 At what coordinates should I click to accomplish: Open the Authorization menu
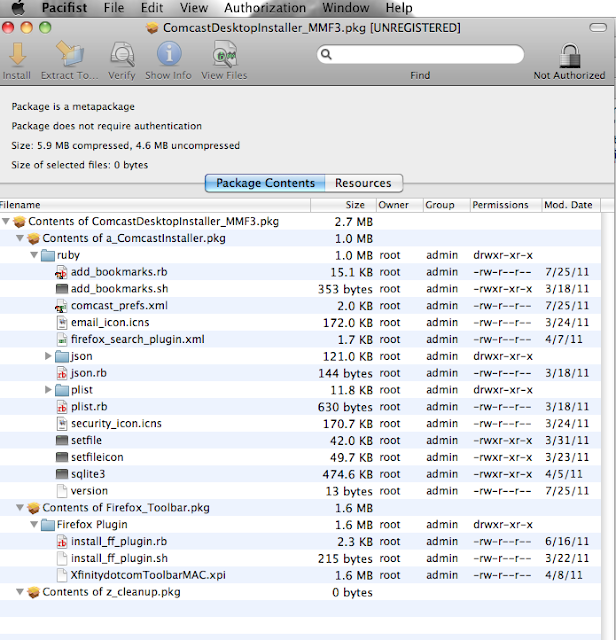(x=265, y=7)
